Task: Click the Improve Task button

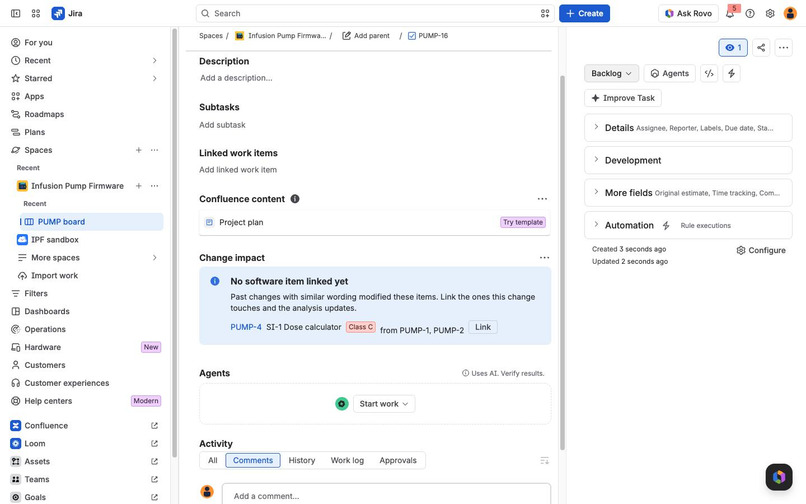Action: pos(623,98)
